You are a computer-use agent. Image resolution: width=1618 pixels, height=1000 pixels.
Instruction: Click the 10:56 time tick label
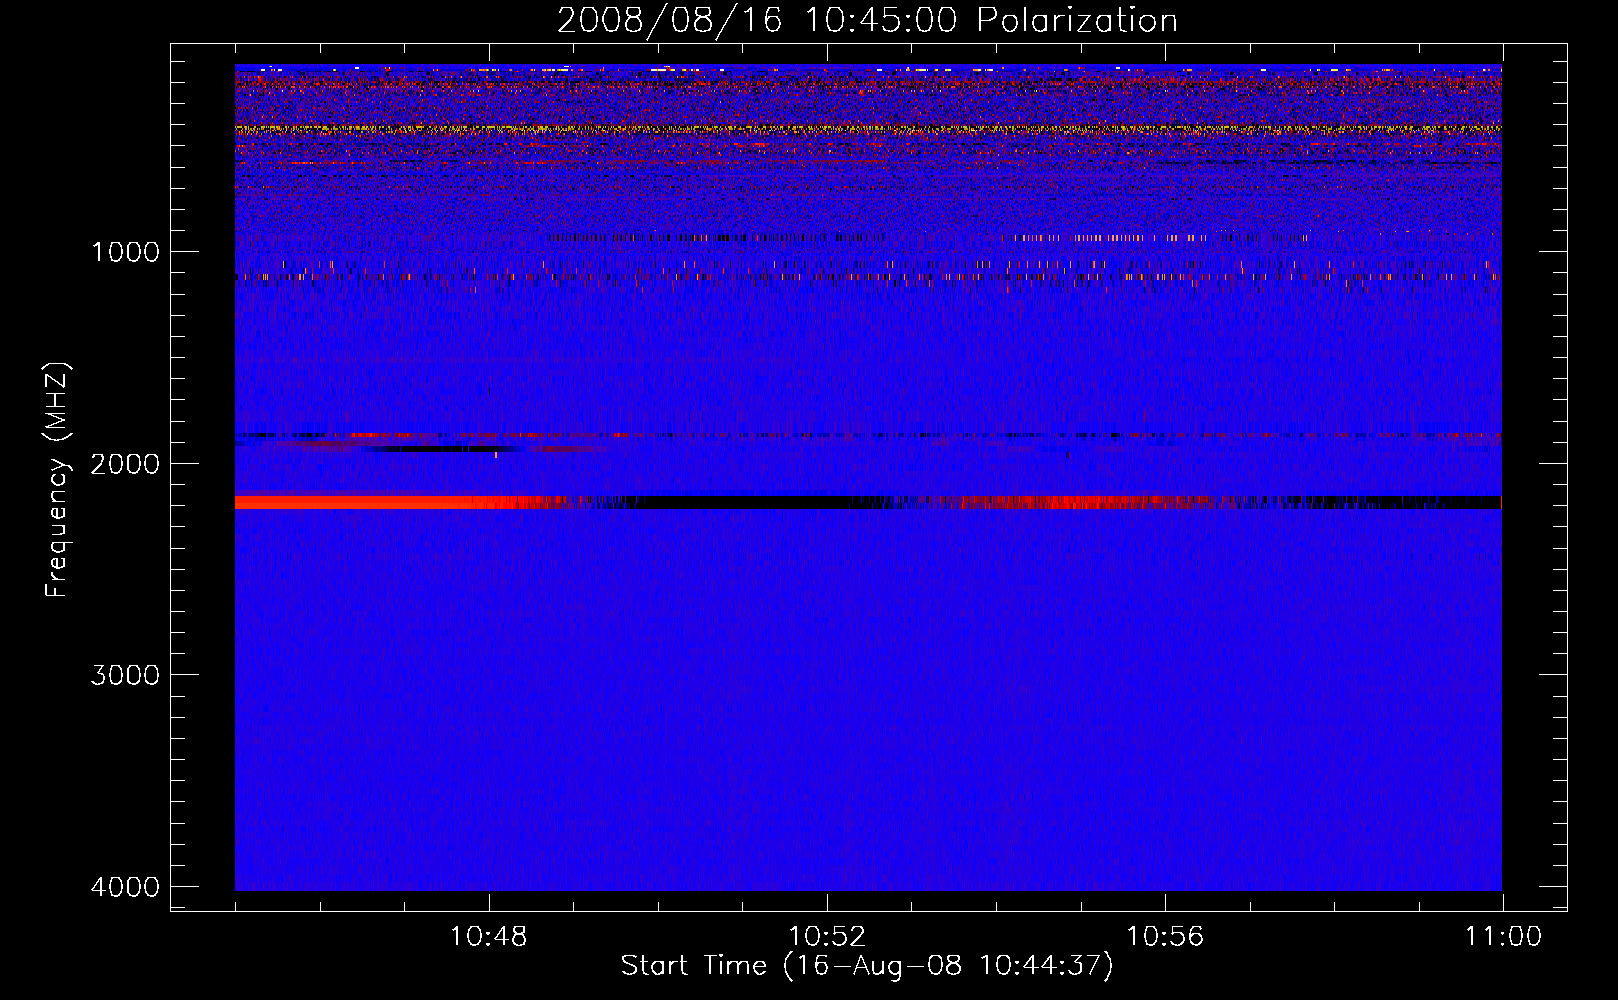point(1165,937)
